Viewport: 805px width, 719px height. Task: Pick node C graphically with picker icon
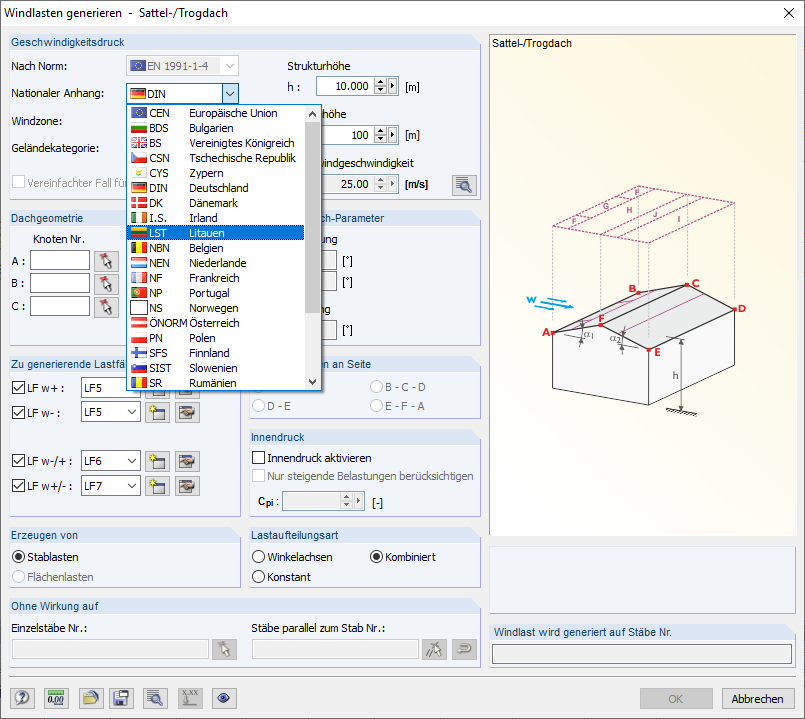106,307
